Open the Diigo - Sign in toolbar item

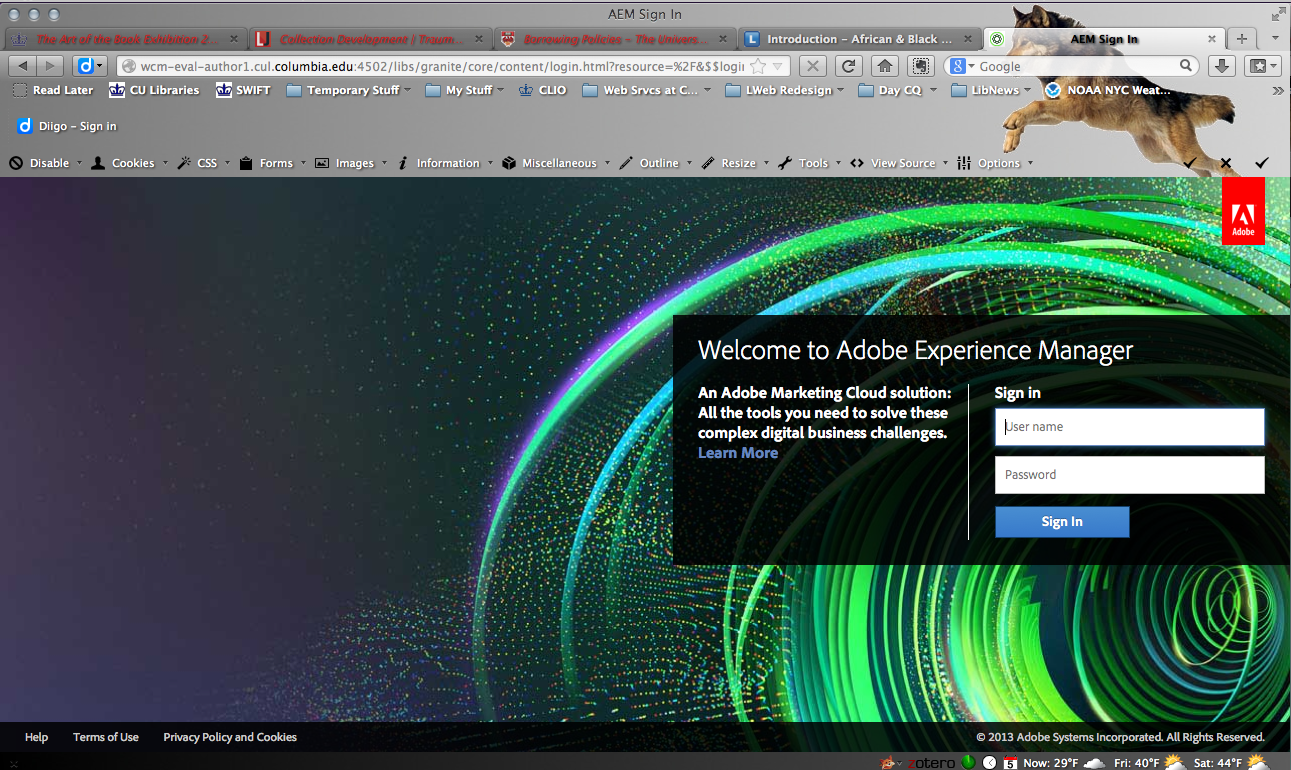click(x=67, y=126)
